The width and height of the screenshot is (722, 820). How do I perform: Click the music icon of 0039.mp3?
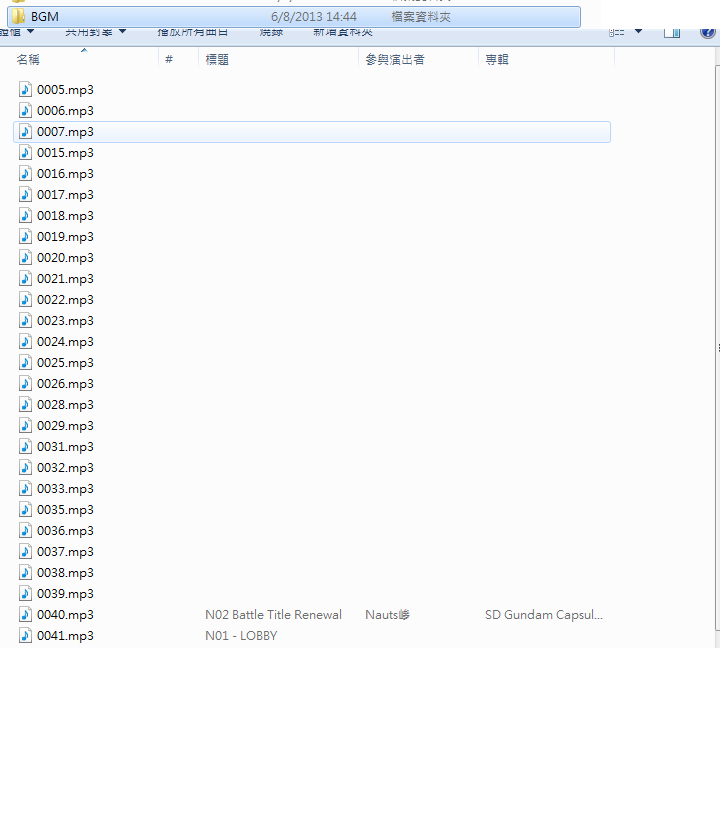25,594
